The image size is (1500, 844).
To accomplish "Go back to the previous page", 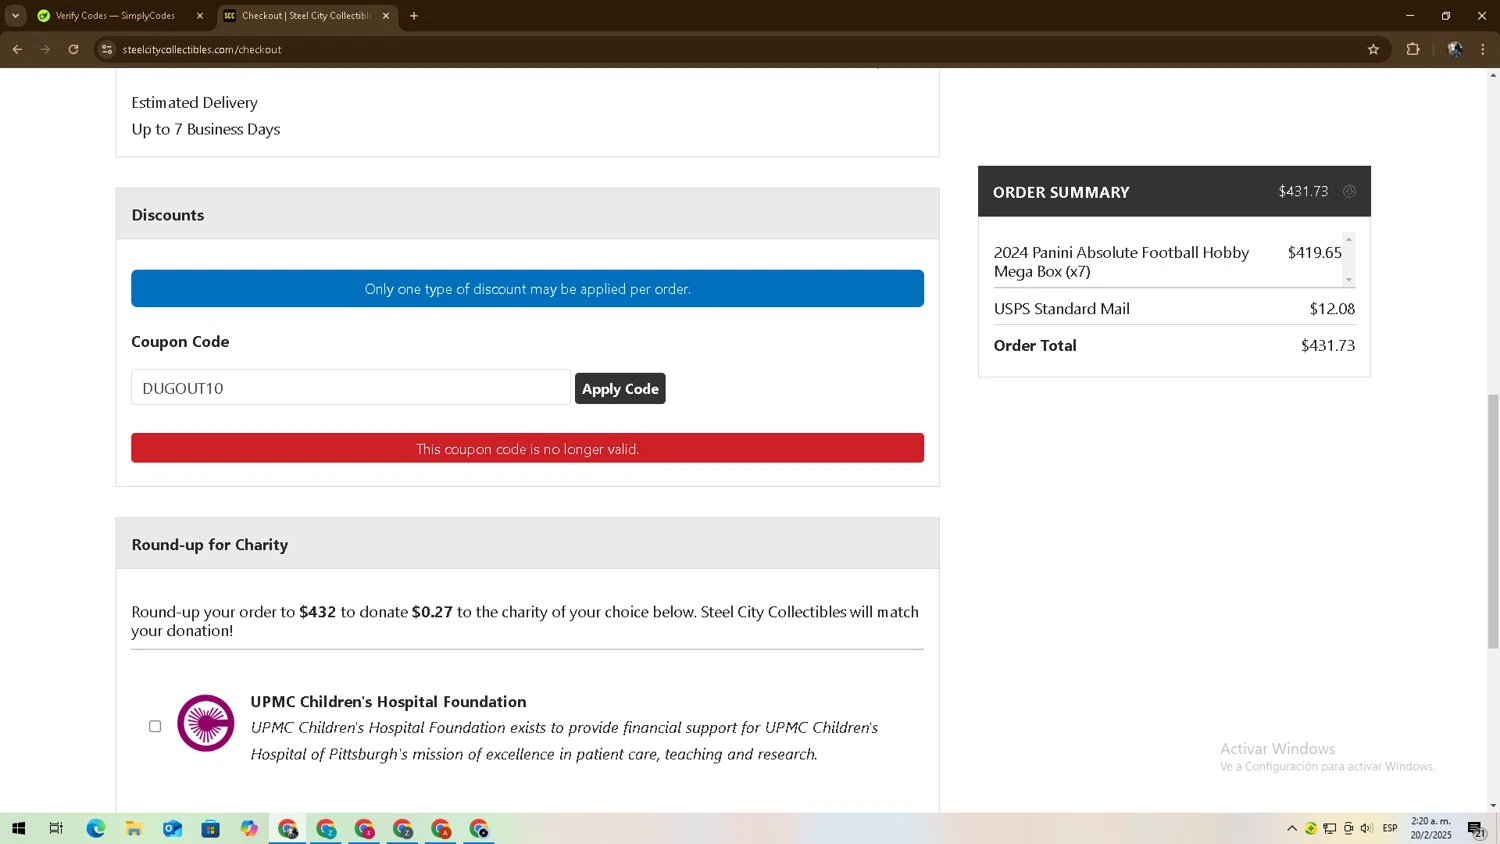I will [17, 49].
